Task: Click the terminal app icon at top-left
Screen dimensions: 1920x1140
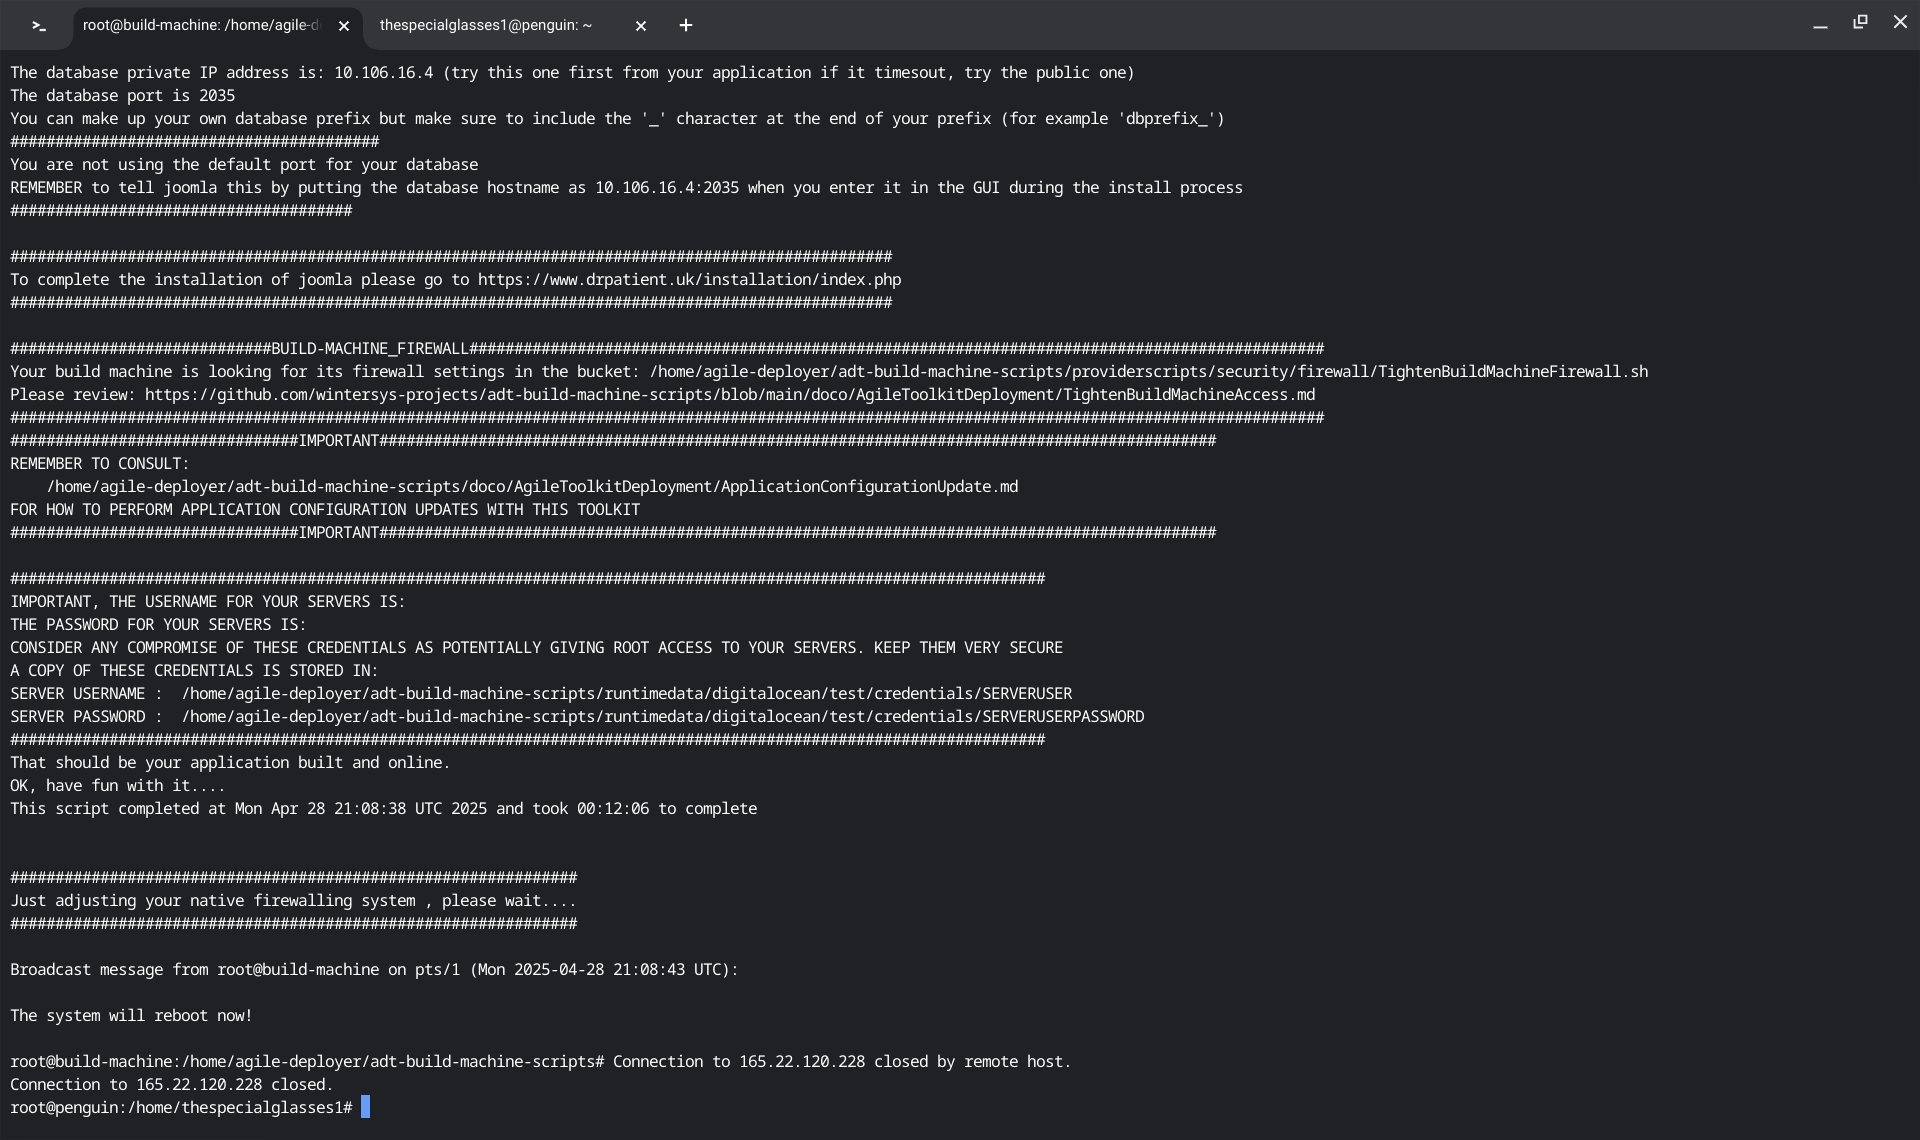Action: pyautogui.click(x=38, y=26)
